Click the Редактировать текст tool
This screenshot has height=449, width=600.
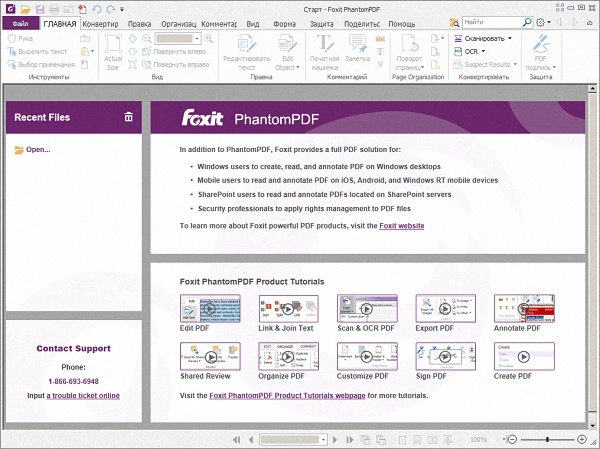tap(246, 52)
